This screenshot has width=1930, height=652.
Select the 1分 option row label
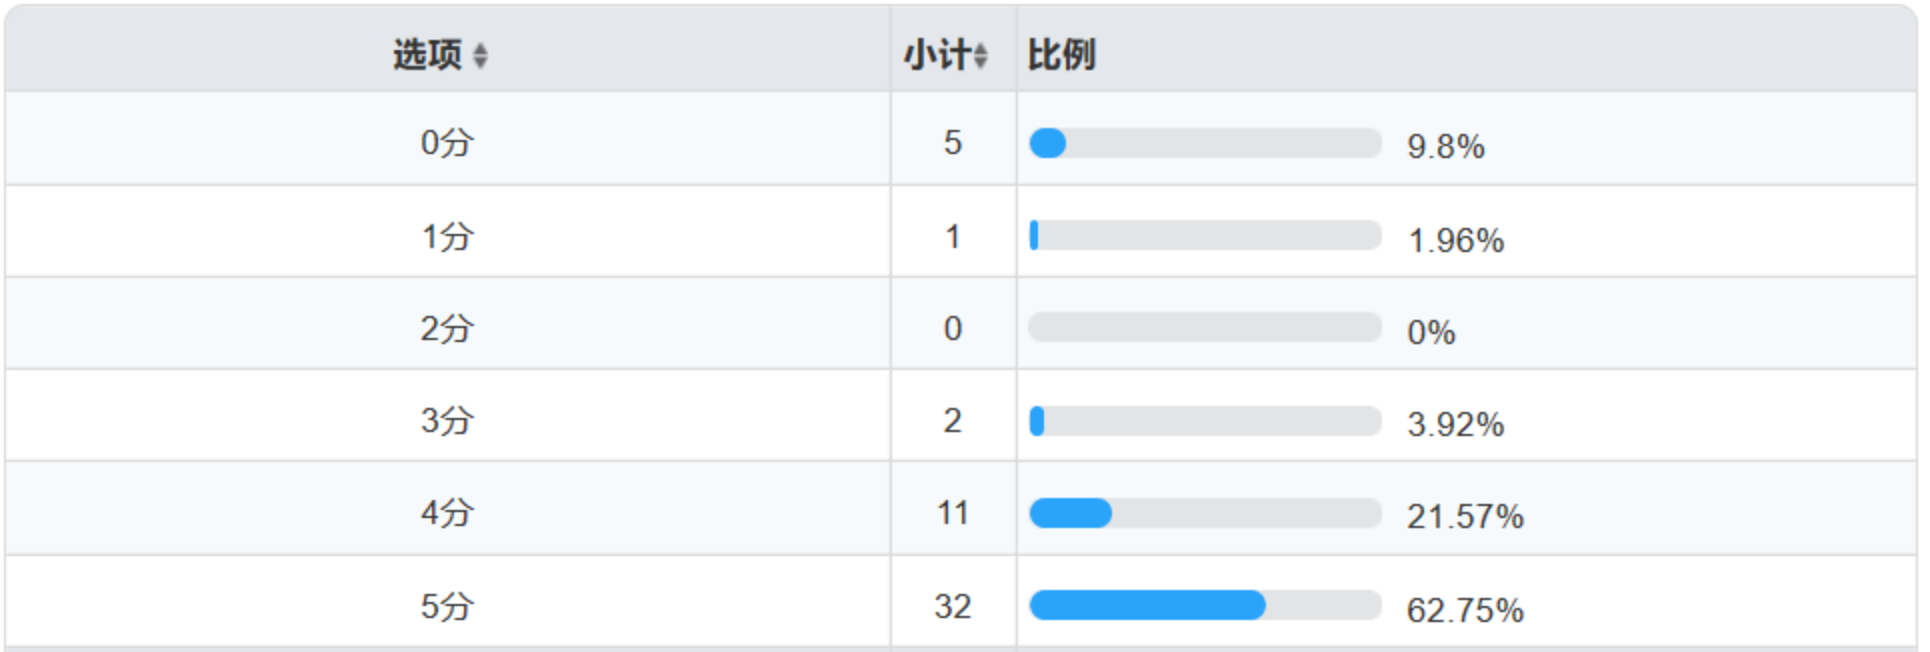click(x=446, y=237)
